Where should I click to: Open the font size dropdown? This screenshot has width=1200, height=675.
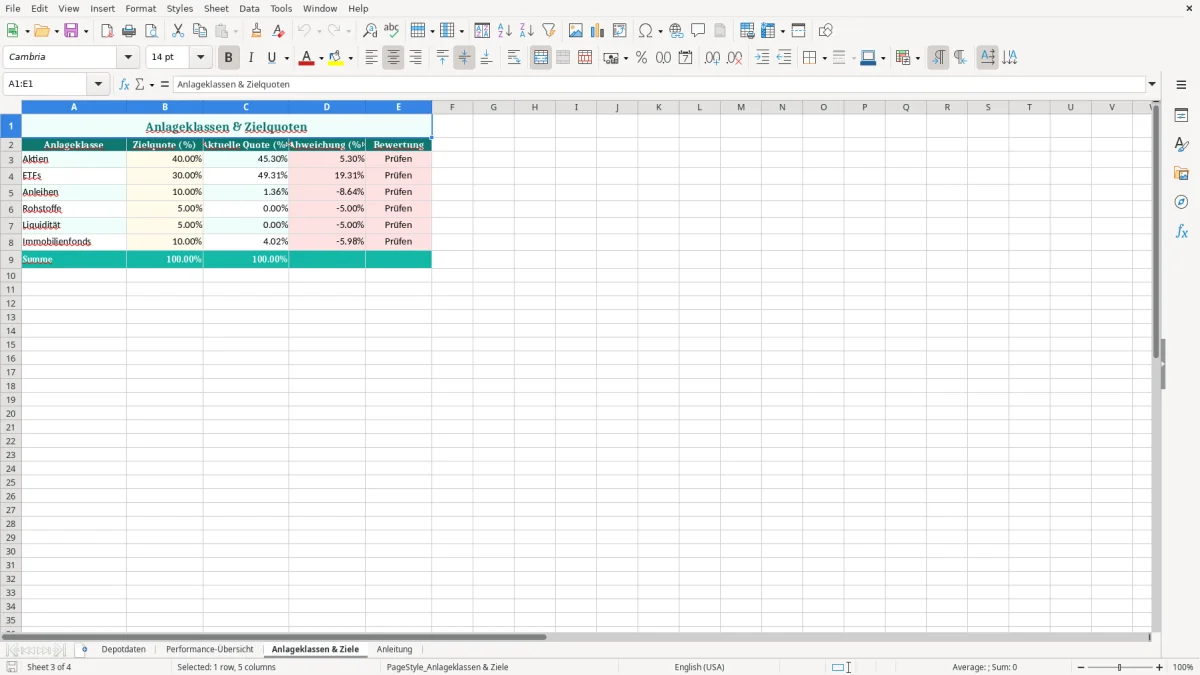pos(201,58)
